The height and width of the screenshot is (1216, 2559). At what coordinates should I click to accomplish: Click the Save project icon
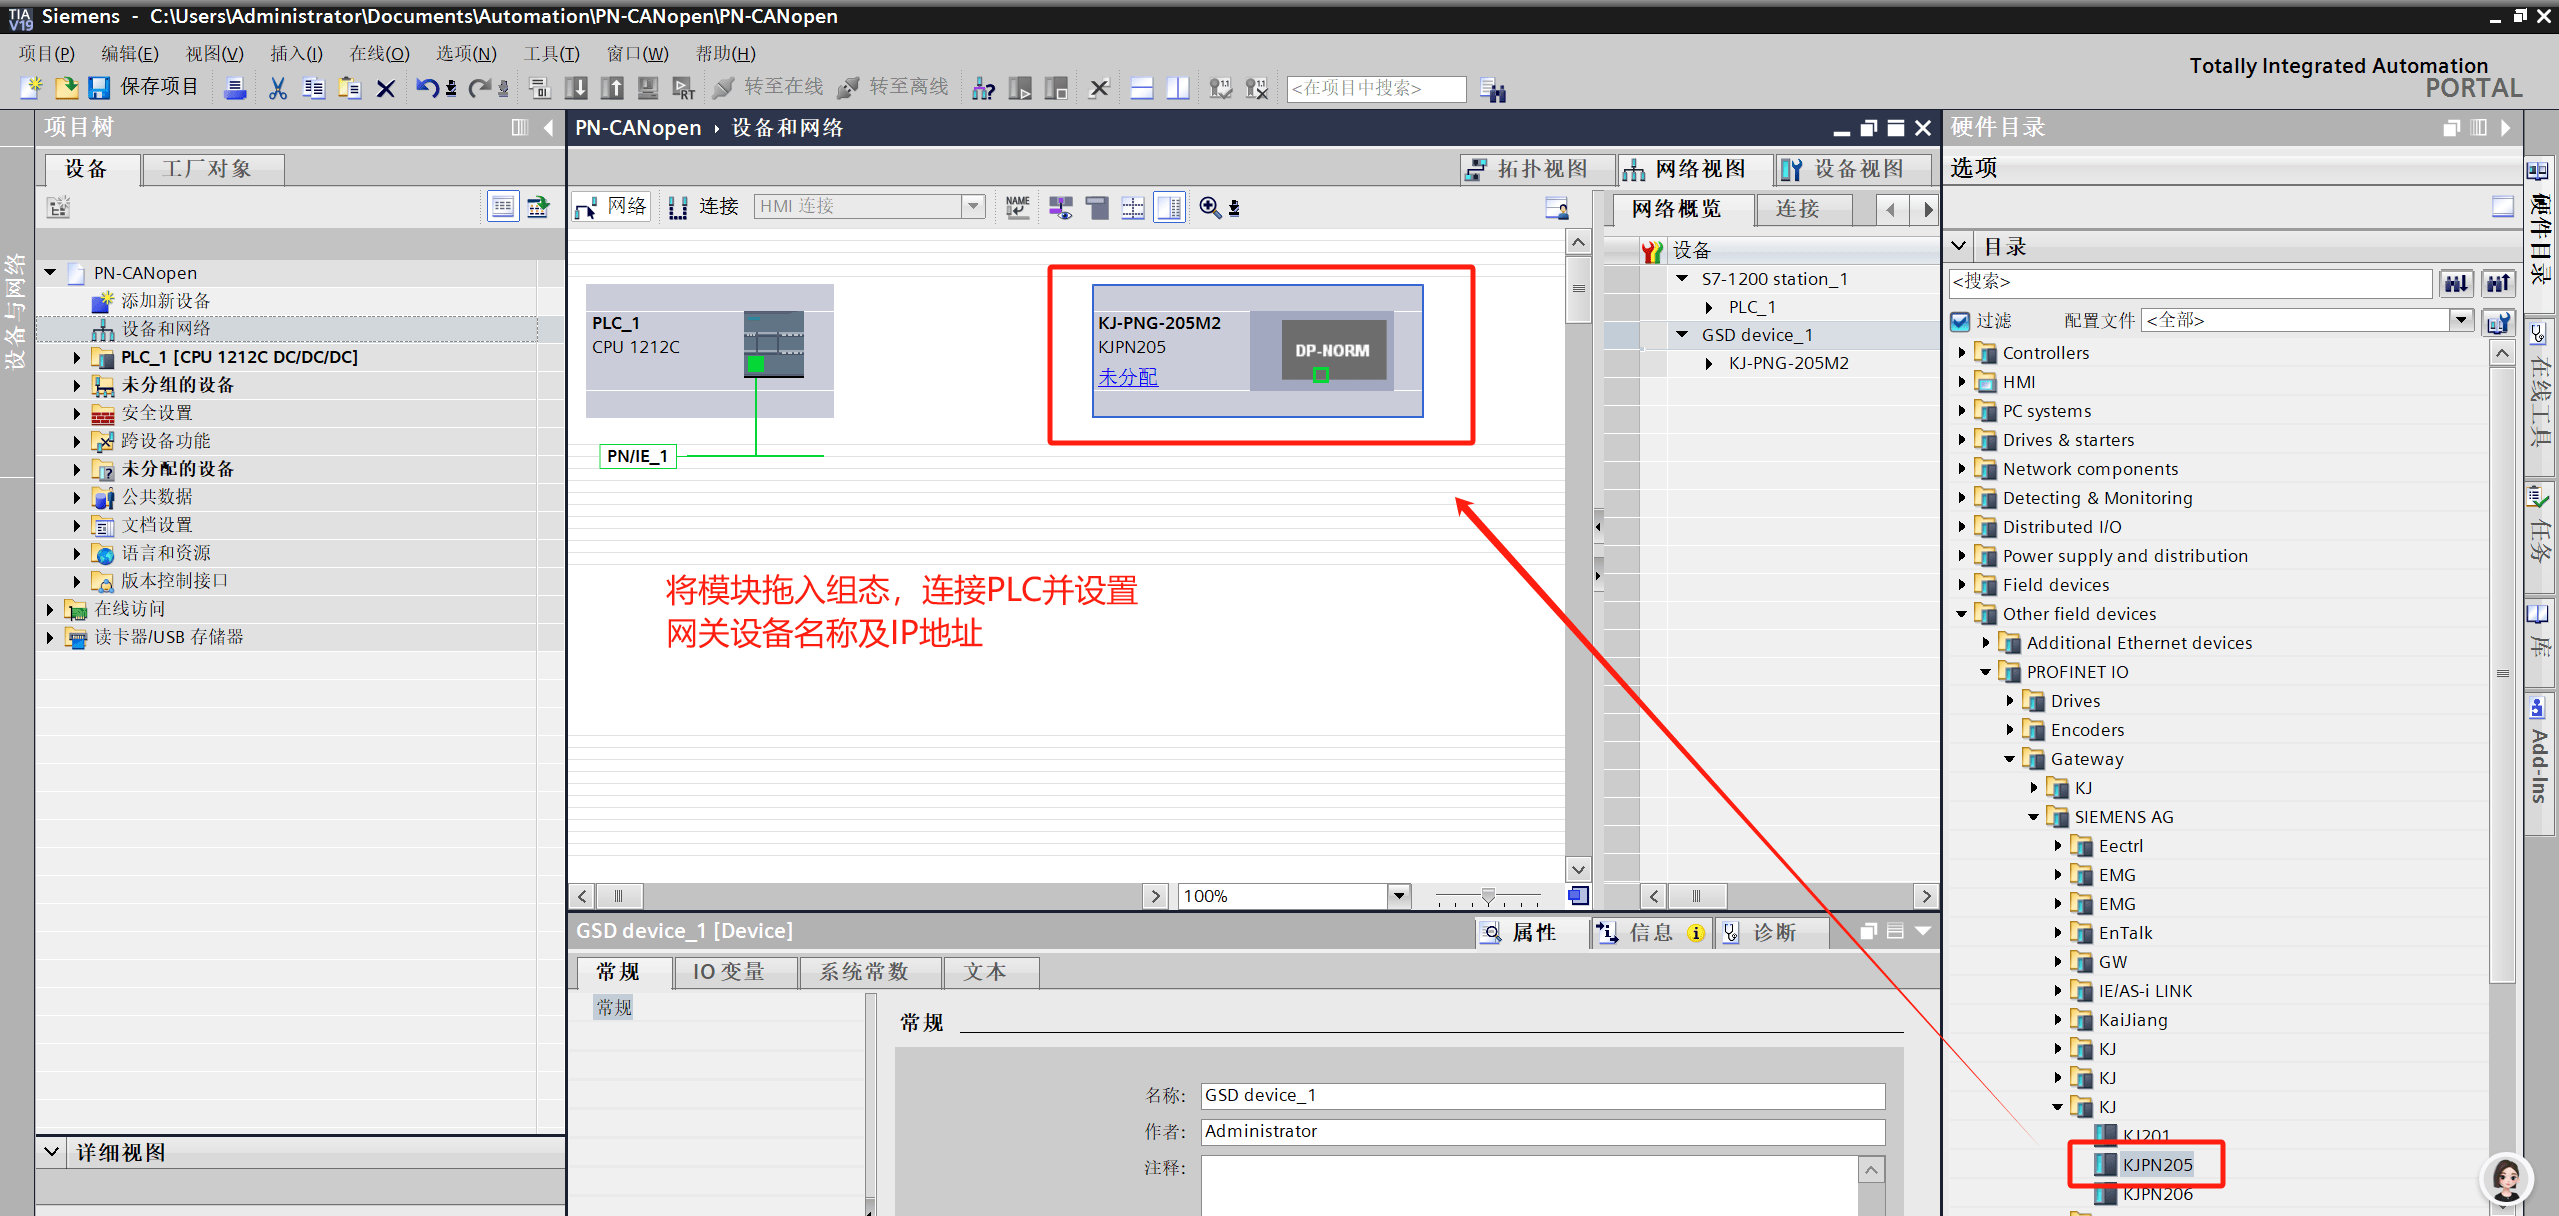(x=98, y=89)
